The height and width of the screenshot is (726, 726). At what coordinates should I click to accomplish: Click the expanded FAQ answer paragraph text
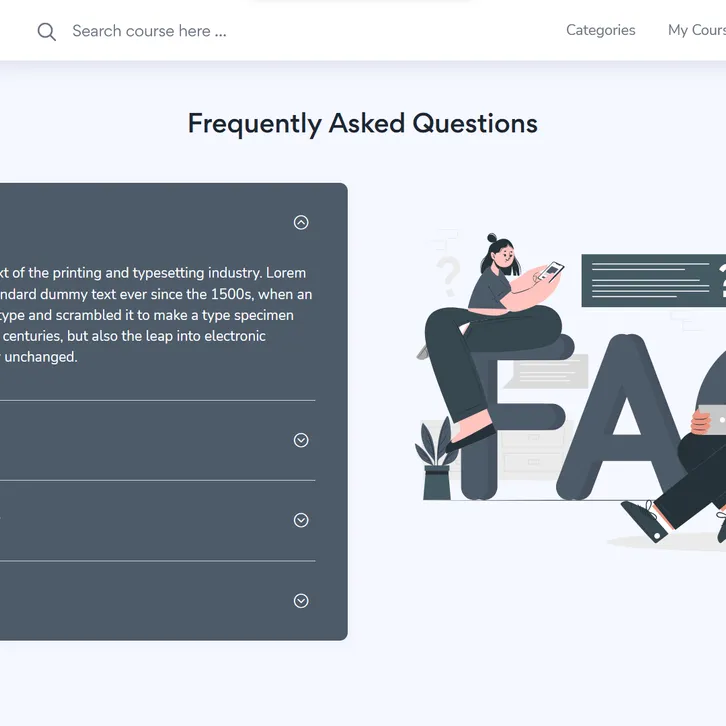tap(150, 314)
